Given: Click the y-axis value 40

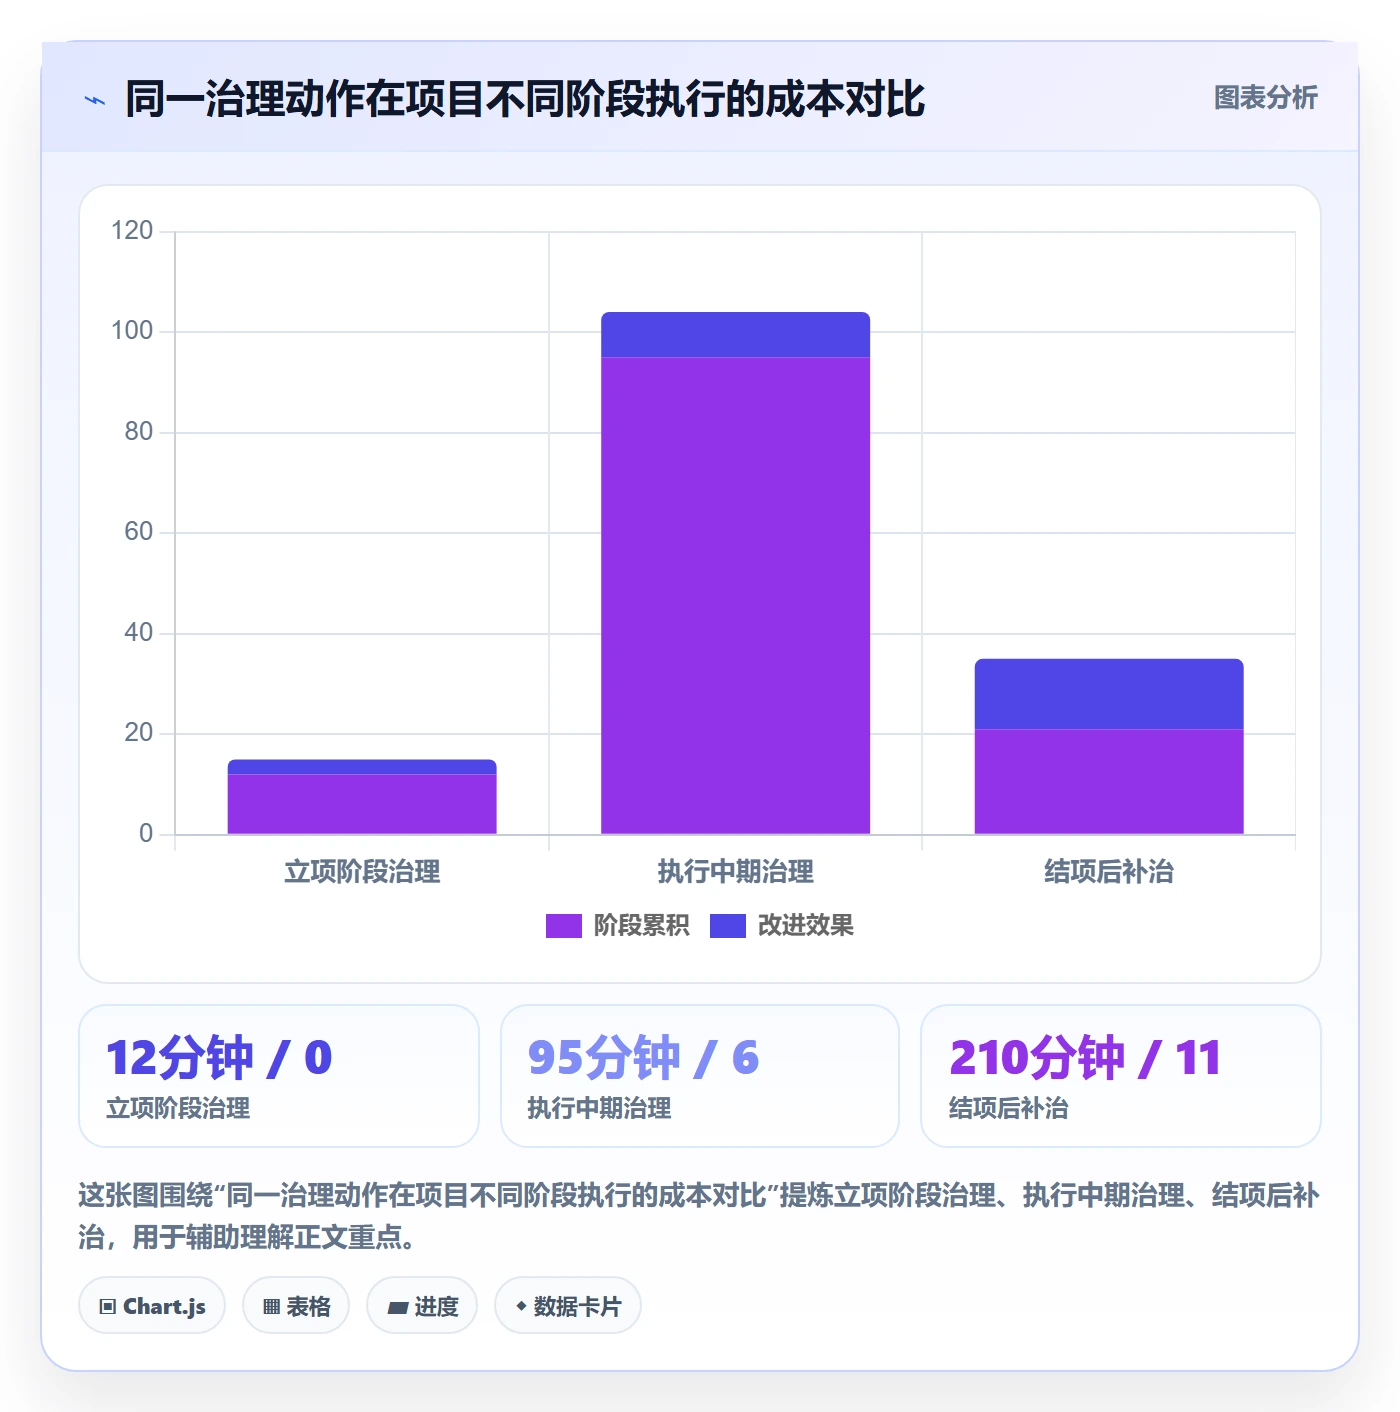Looking at the screenshot, I should pos(138,633).
